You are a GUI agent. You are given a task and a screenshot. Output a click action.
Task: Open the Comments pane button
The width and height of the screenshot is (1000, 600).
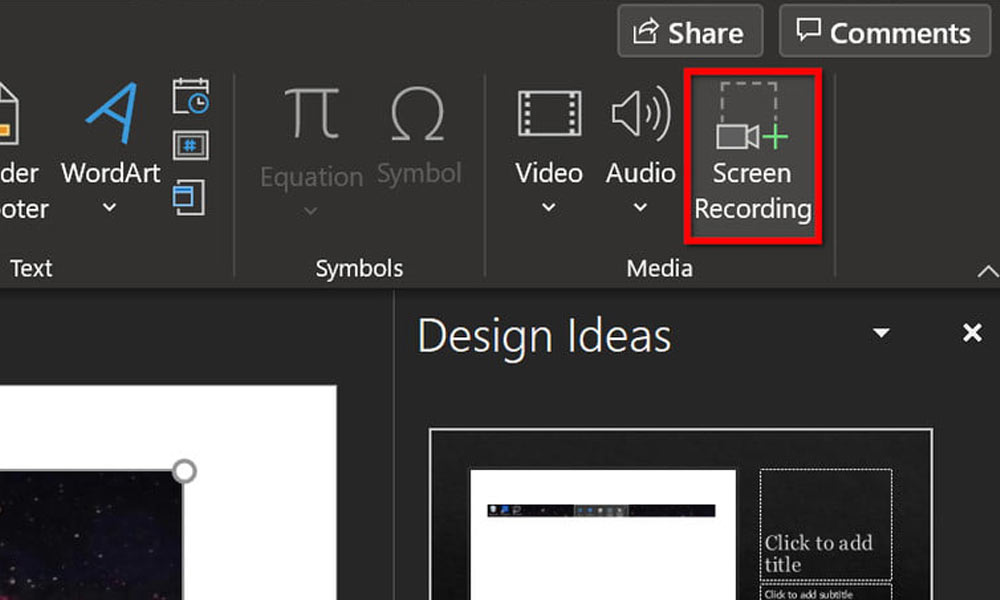click(x=885, y=33)
